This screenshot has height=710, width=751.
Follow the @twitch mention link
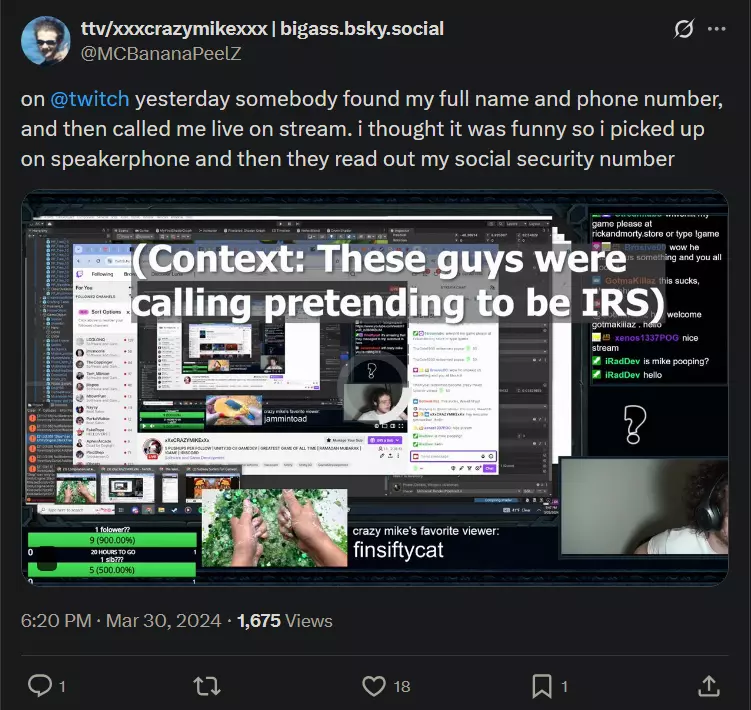90,99
